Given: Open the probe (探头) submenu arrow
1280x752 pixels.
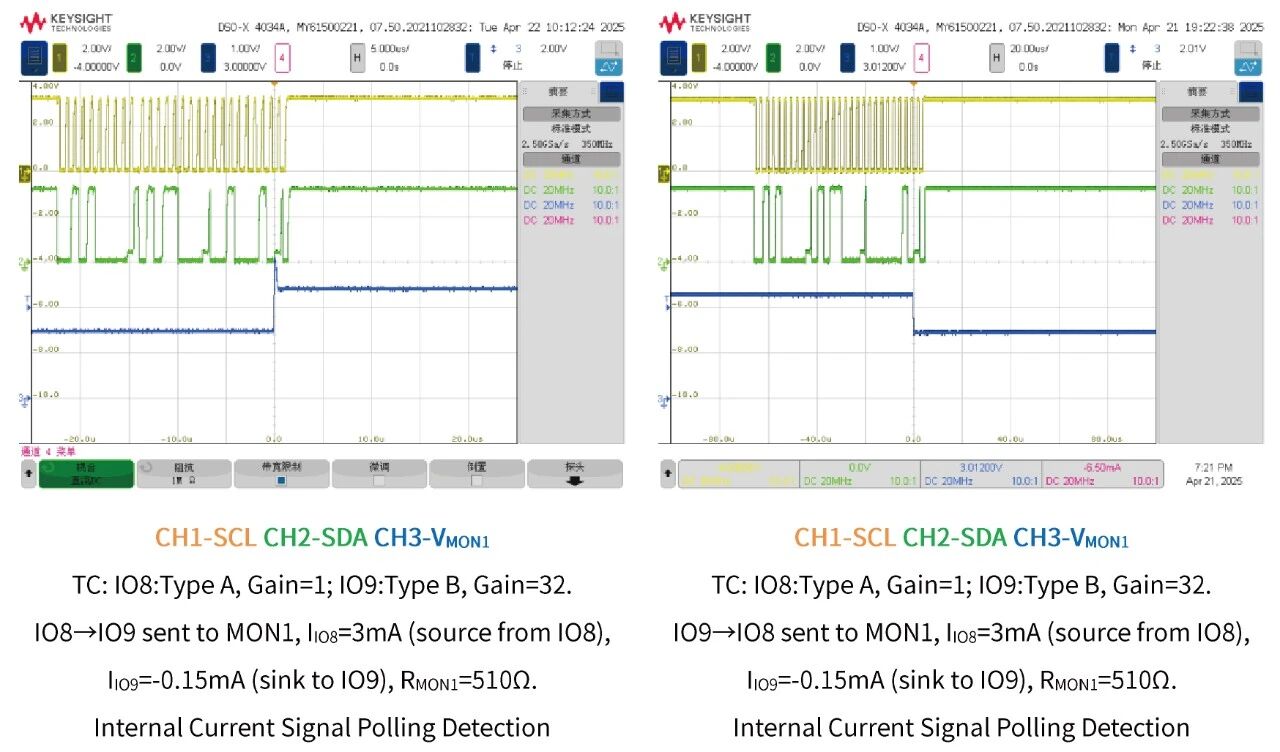Looking at the screenshot, I should pyautogui.click(x=574, y=480).
